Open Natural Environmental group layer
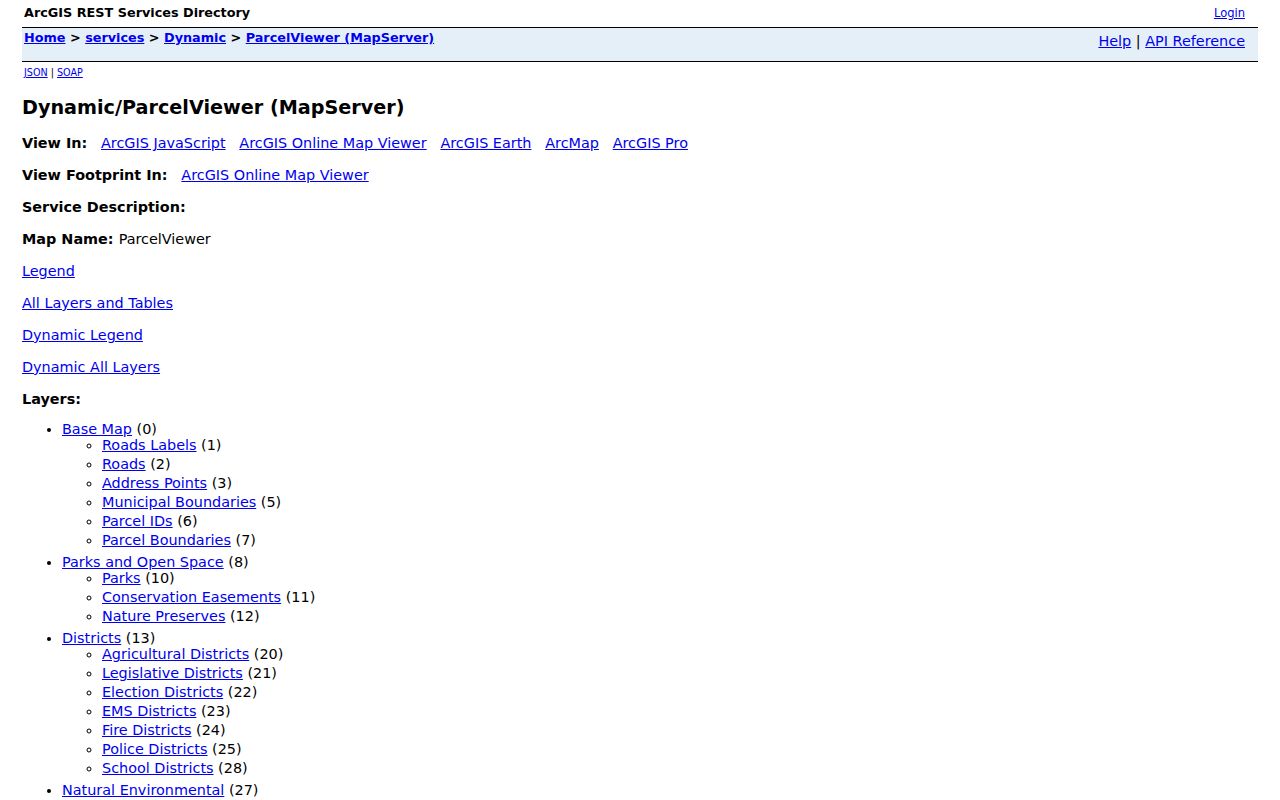 click(x=143, y=790)
